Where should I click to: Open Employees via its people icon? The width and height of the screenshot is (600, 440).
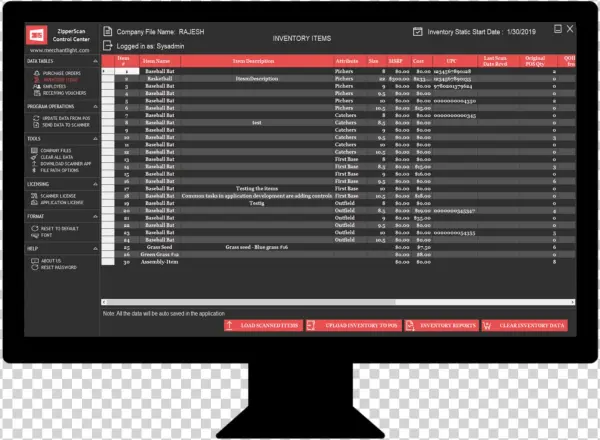pyautogui.click(x=37, y=86)
